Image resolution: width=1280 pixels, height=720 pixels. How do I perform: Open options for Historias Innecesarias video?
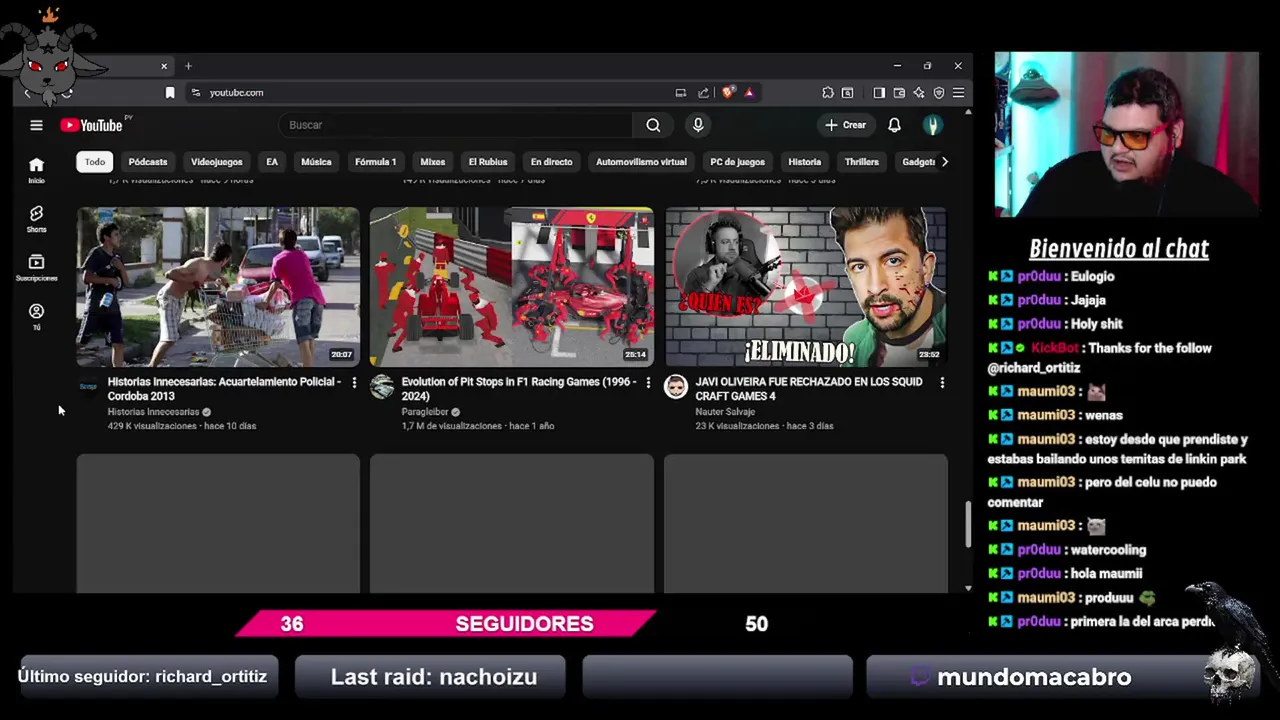(354, 383)
